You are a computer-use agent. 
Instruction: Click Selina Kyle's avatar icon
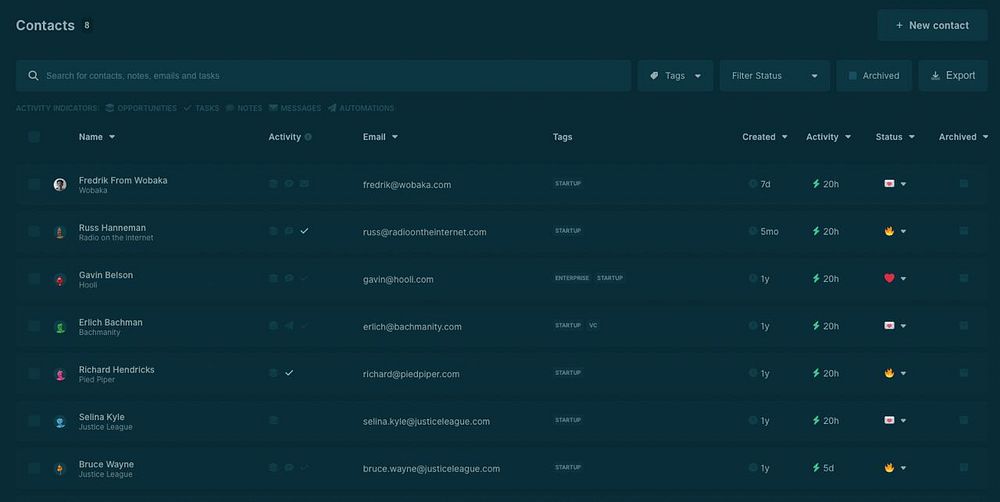(60, 422)
